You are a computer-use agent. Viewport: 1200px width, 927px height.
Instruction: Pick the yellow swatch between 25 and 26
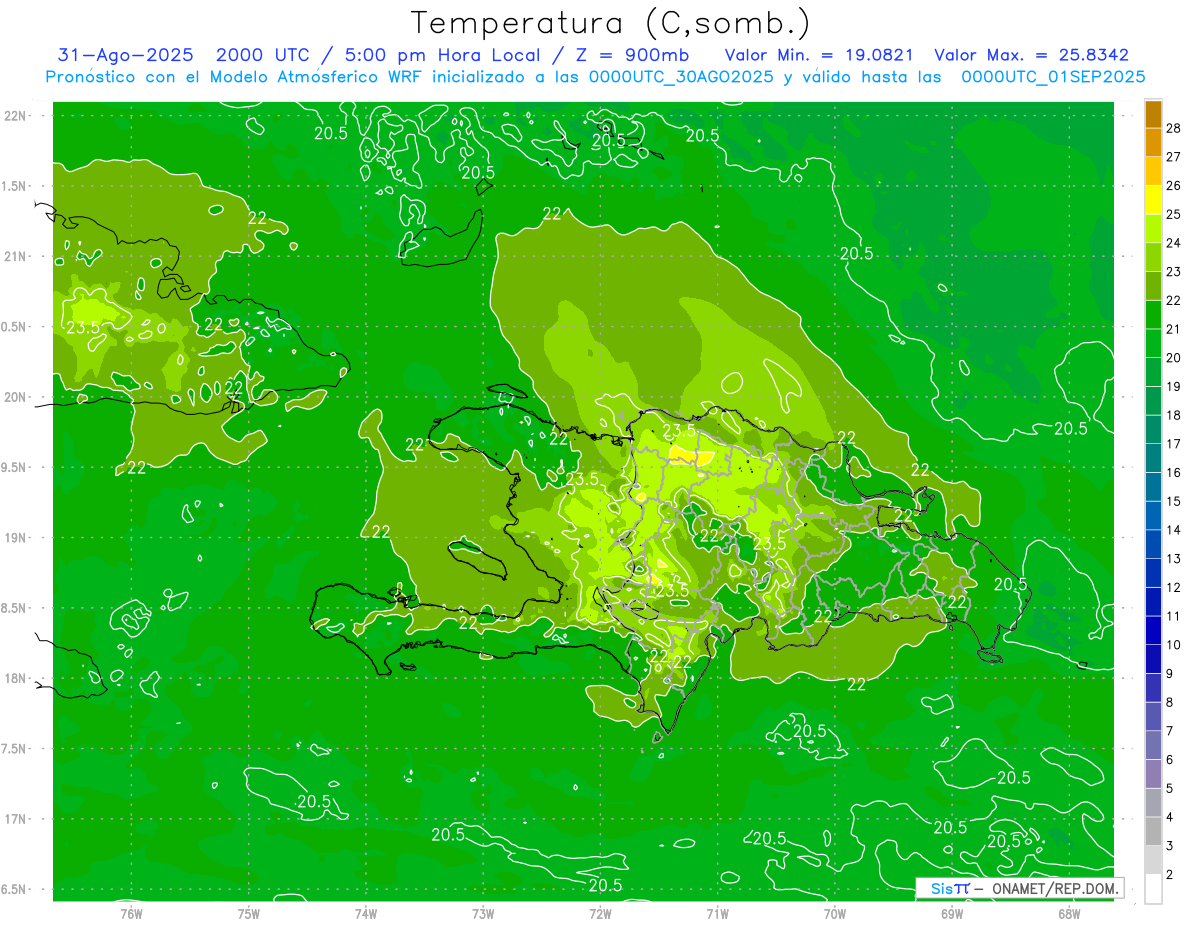[x=1153, y=200]
